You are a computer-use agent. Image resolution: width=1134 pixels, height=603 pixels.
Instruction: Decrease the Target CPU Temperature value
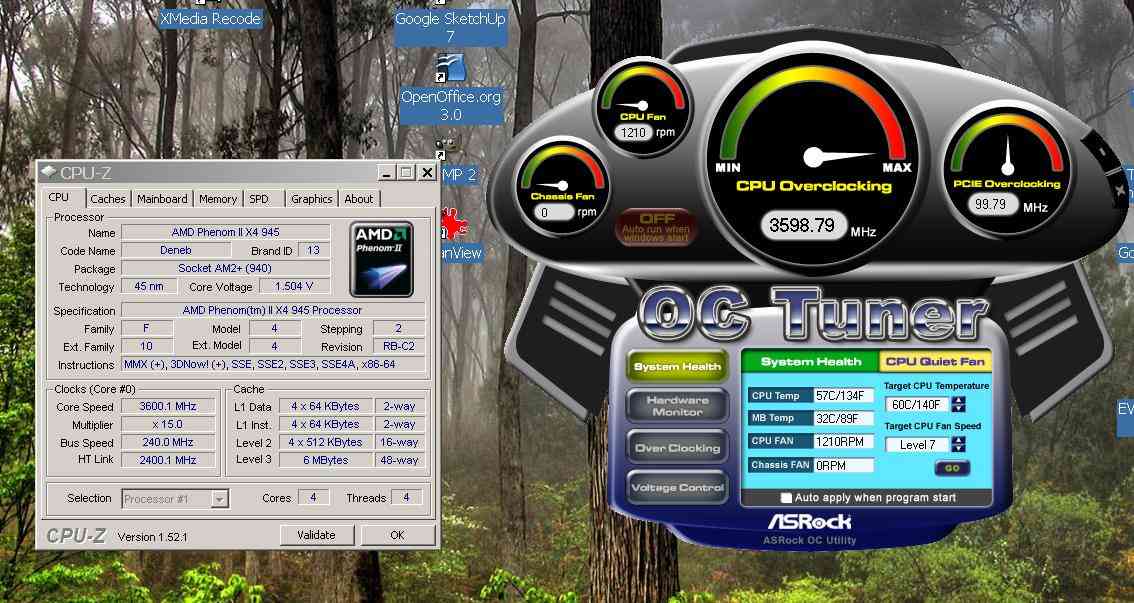(x=958, y=409)
